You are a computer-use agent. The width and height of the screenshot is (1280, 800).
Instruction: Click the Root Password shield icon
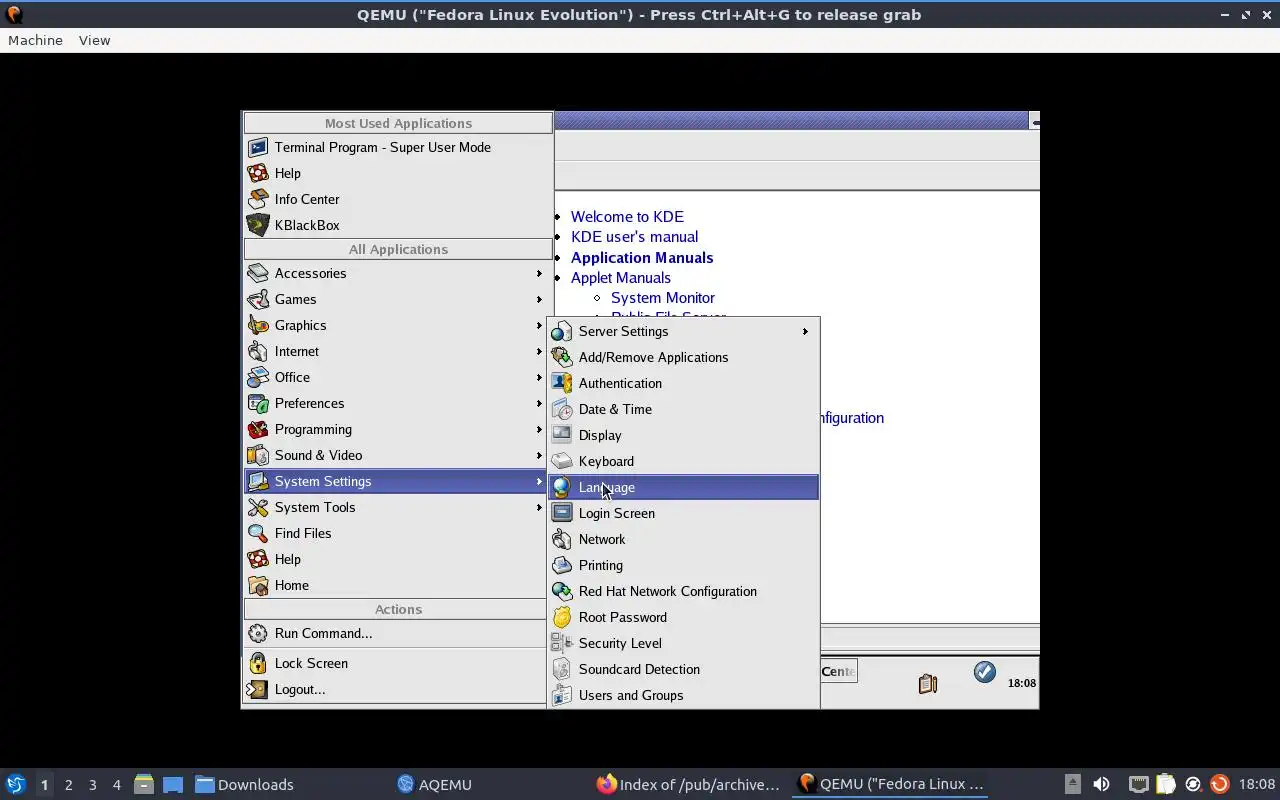coord(562,617)
